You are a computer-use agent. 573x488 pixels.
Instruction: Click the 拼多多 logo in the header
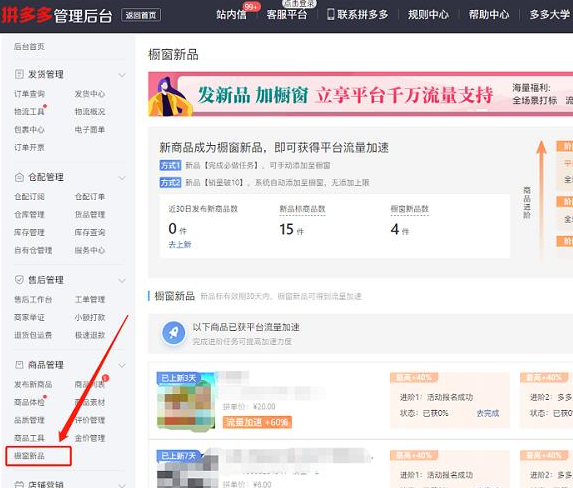[x=26, y=15]
